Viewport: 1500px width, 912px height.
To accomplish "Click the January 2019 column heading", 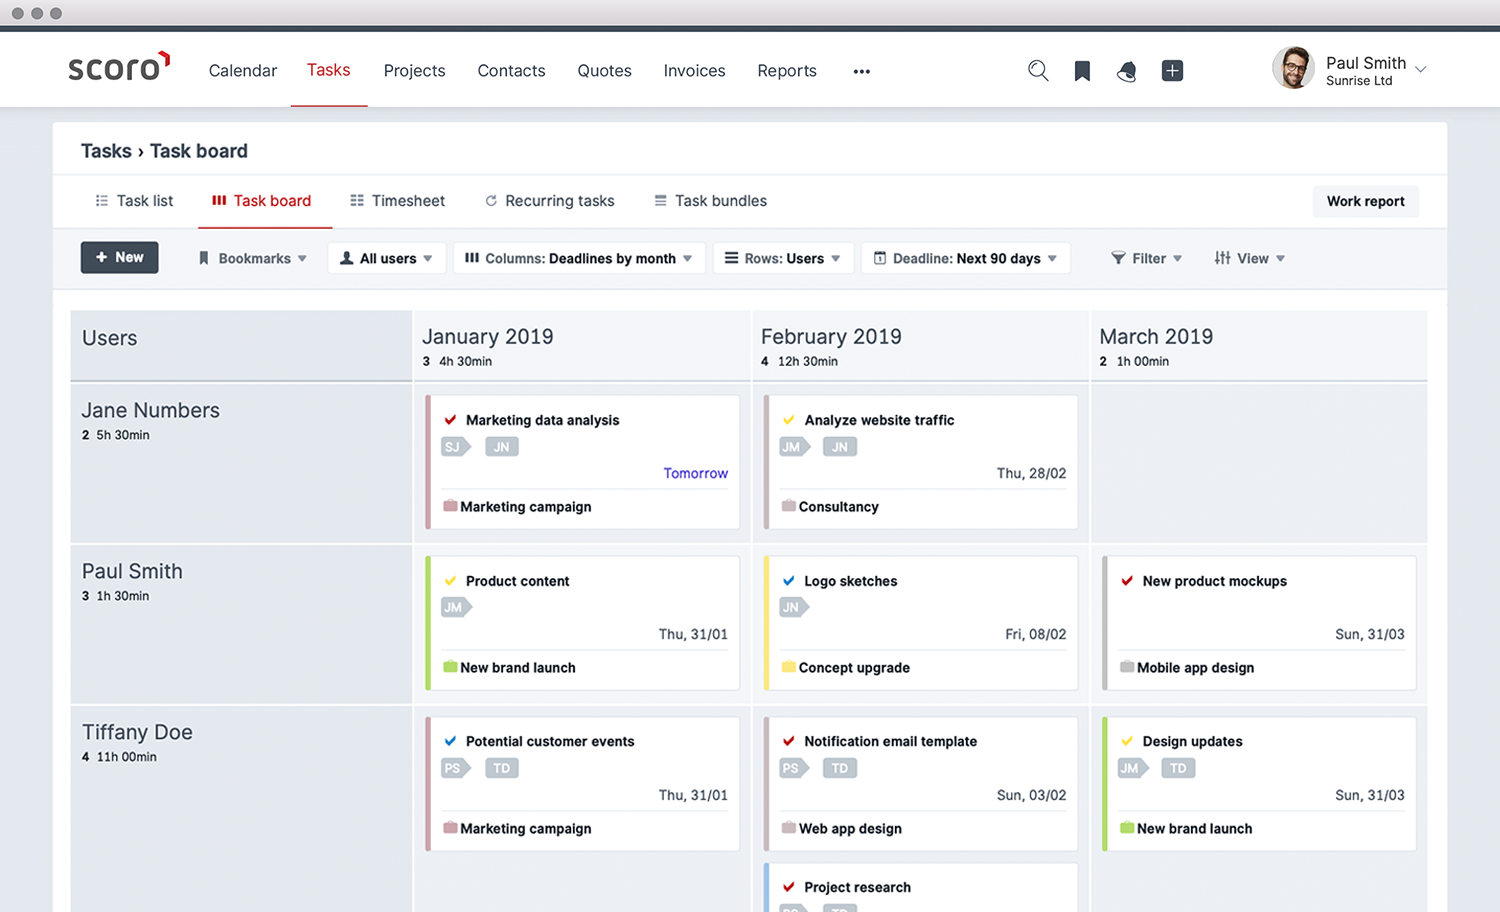I will click(488, 337).
